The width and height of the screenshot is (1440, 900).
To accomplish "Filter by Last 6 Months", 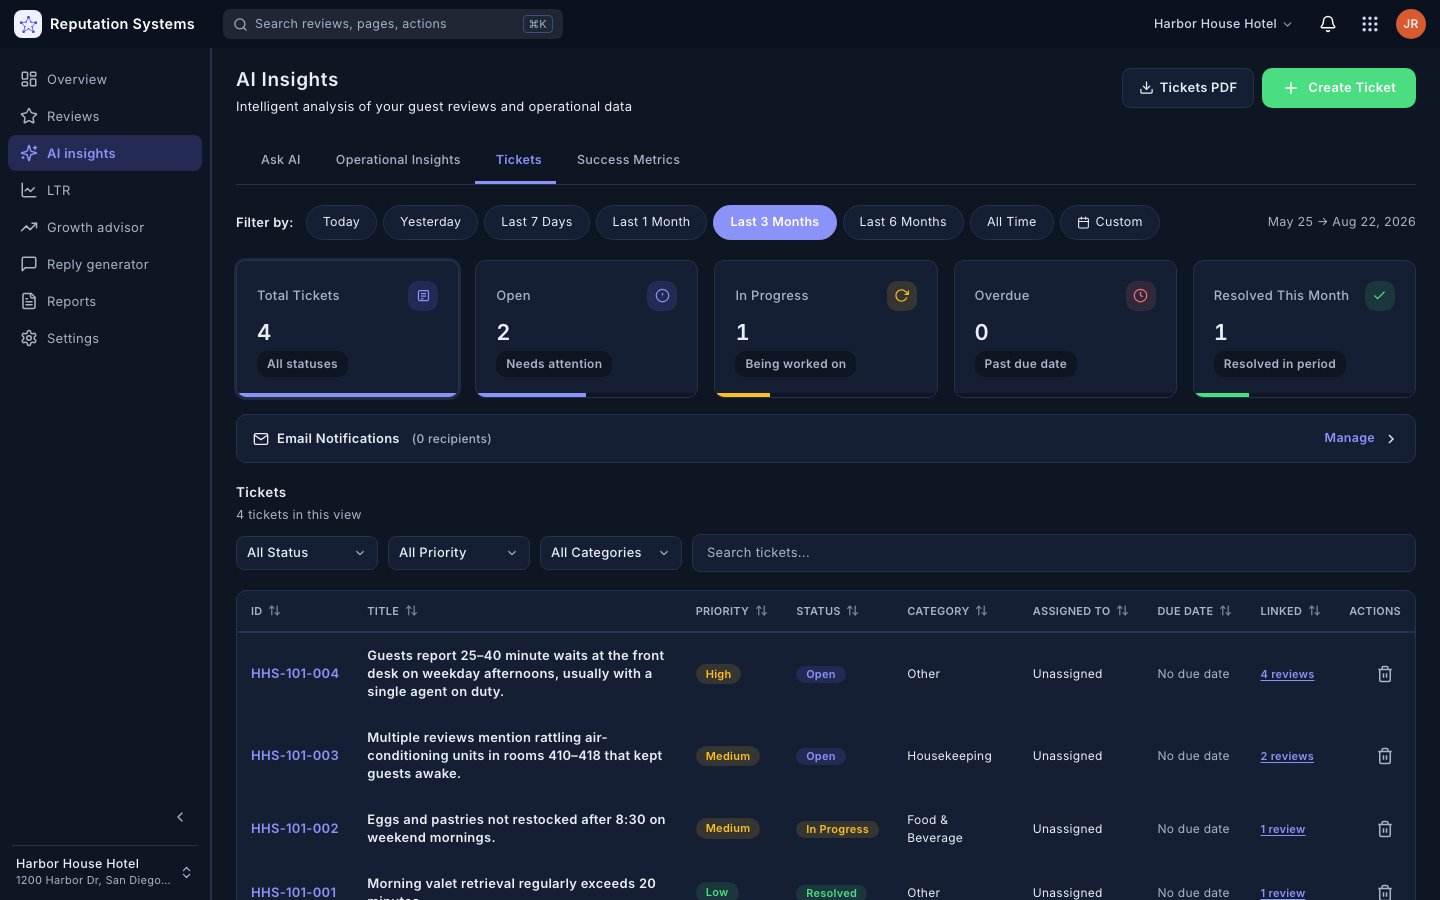I will (x=903, y=222).
